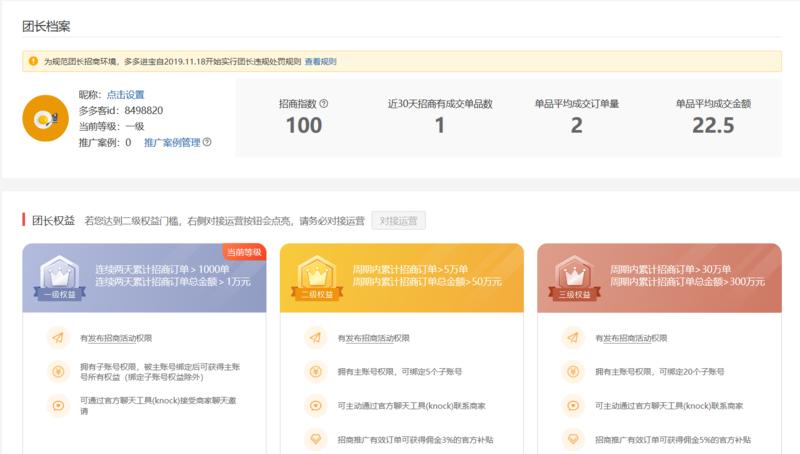This screenshot has width=800, height=454.
Task: Click chat icon in 二级权益 card
Action: click(315, 406)
